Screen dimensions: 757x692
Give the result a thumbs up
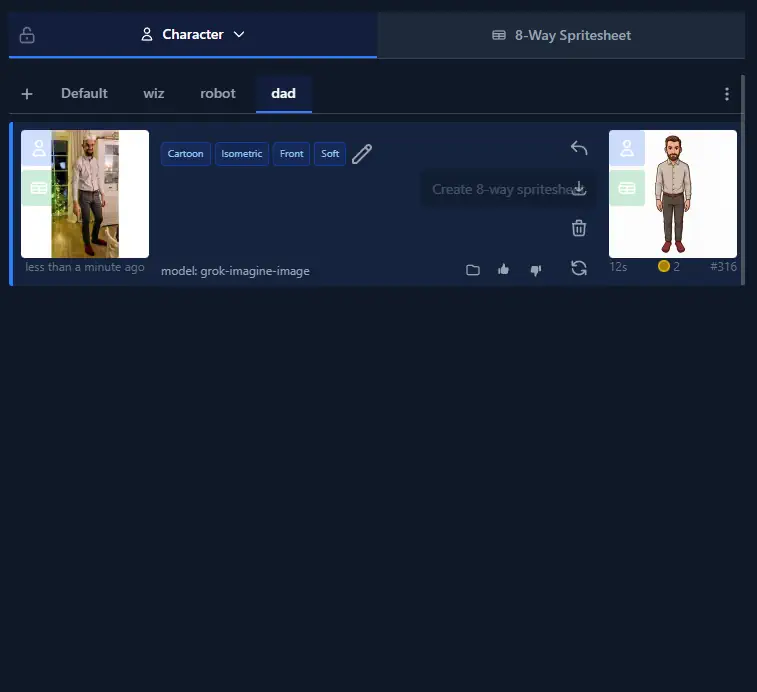tap(504, 270)
